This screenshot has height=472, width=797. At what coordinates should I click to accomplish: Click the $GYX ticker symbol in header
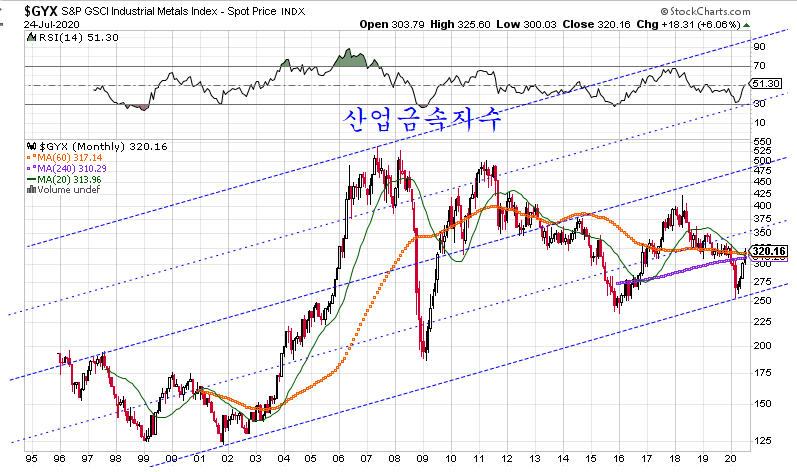point(41,11)
